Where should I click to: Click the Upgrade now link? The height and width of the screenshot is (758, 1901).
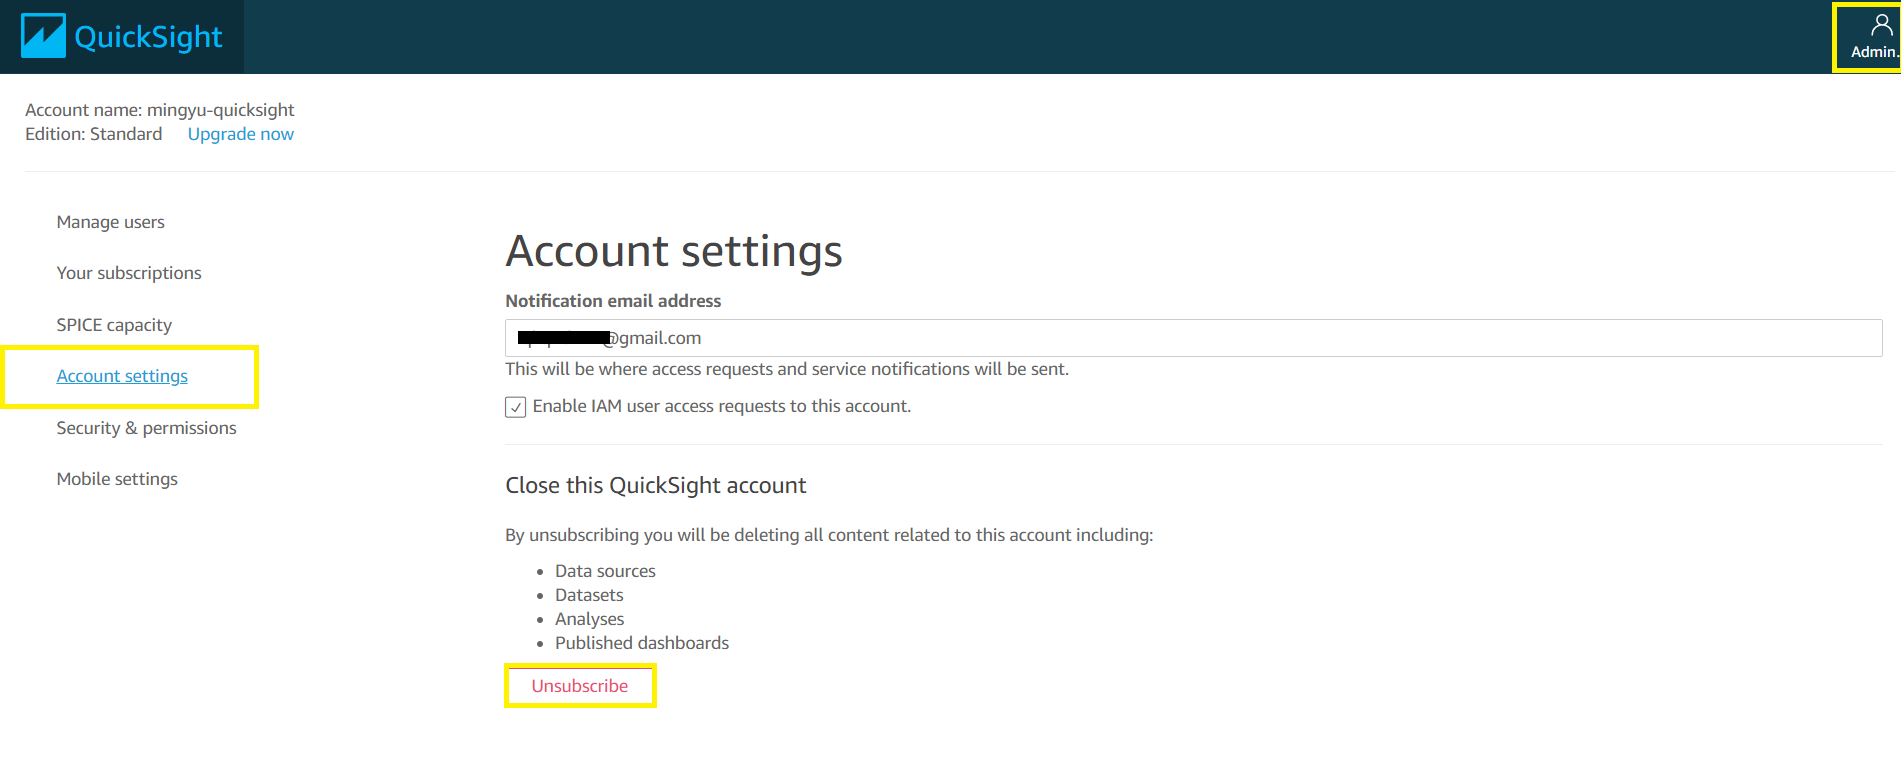tap(241, 134)
